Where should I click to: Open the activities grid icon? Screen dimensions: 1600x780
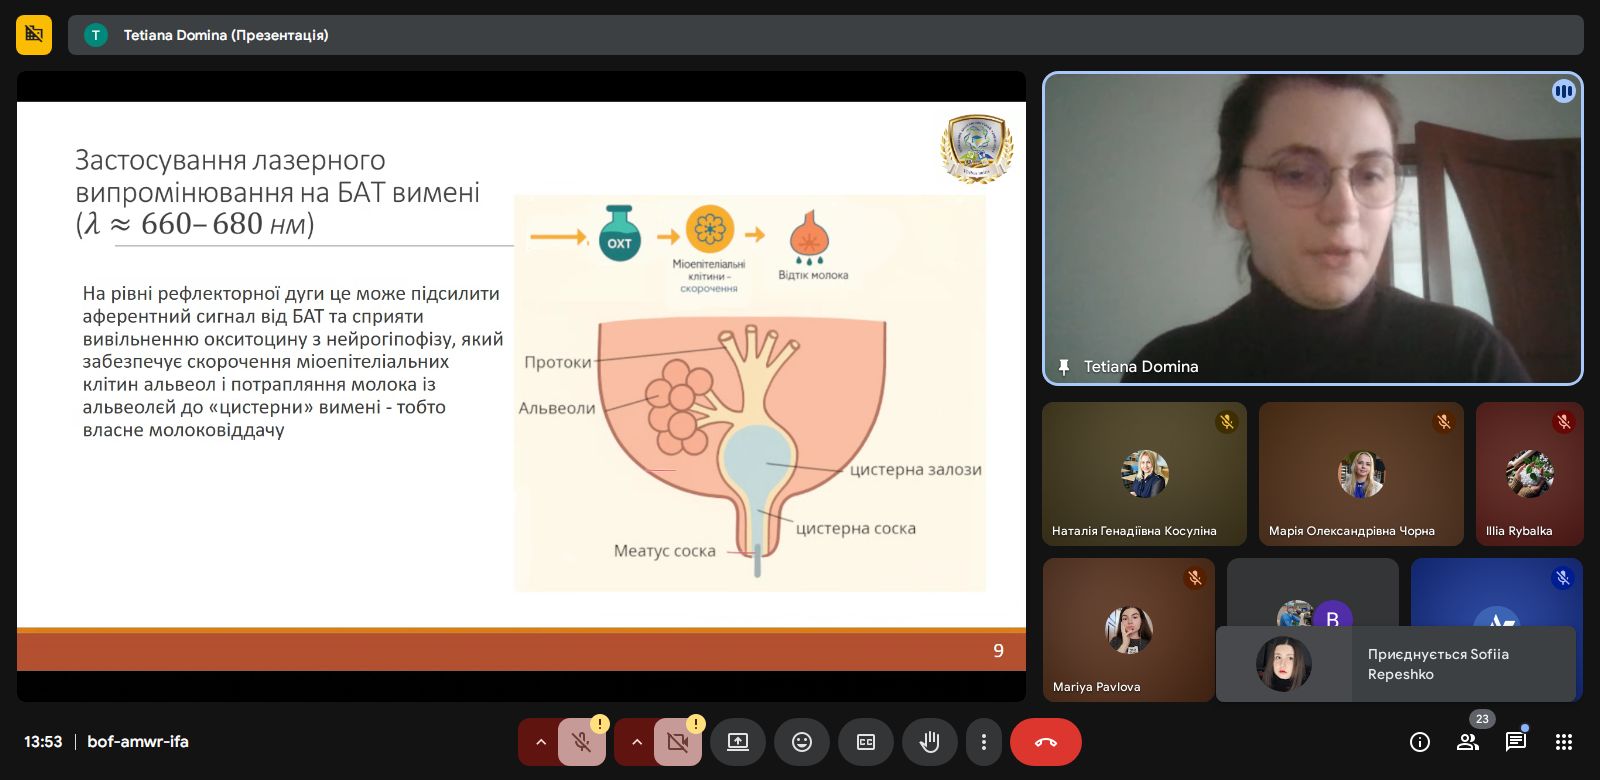[1564, 742]
